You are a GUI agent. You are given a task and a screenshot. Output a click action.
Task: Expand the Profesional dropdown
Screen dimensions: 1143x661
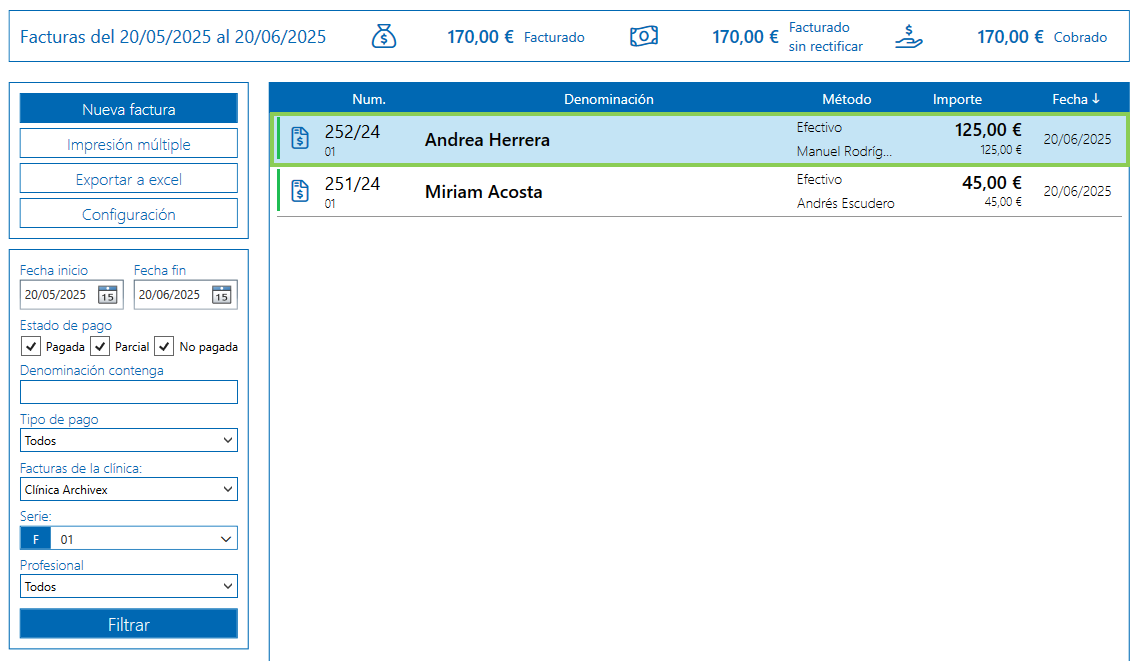tap(129, 587)
